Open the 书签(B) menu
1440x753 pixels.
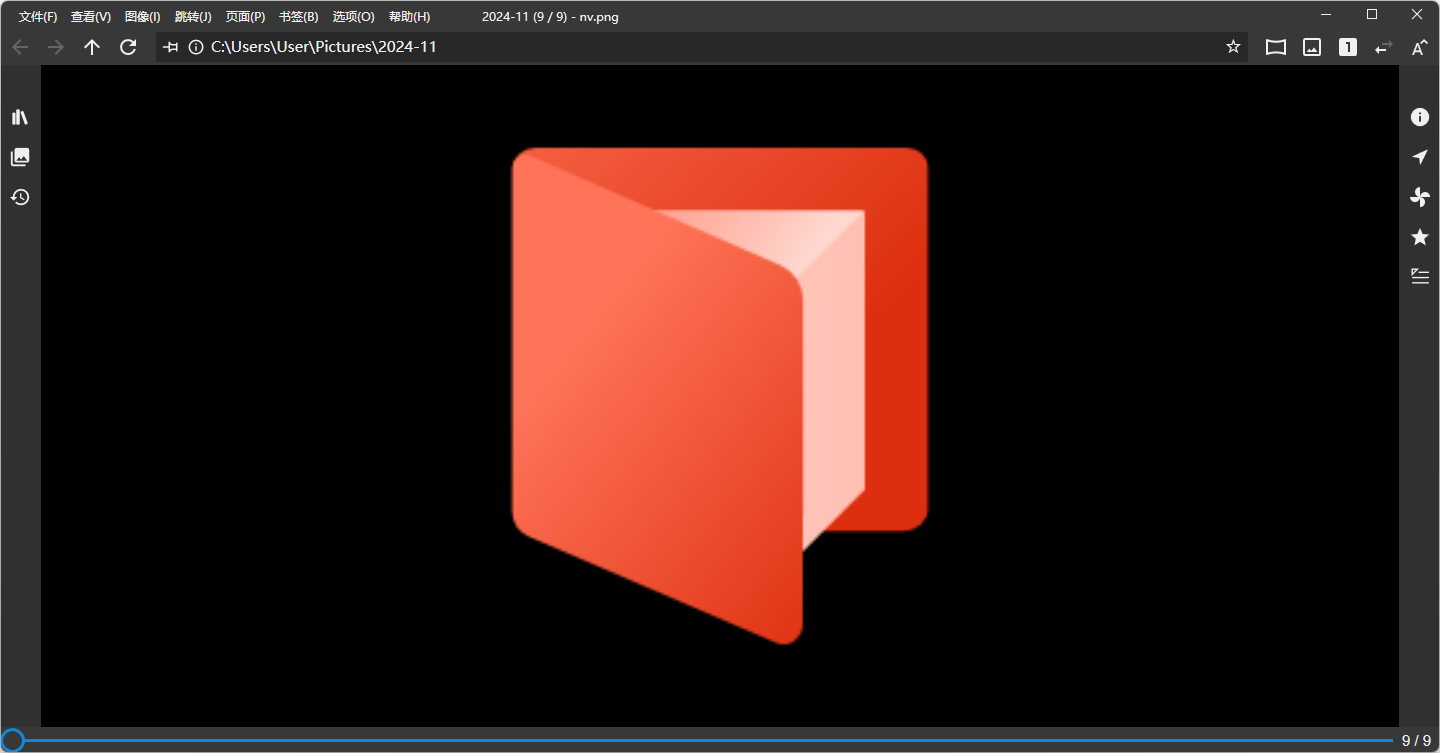[x=299, y=17]
